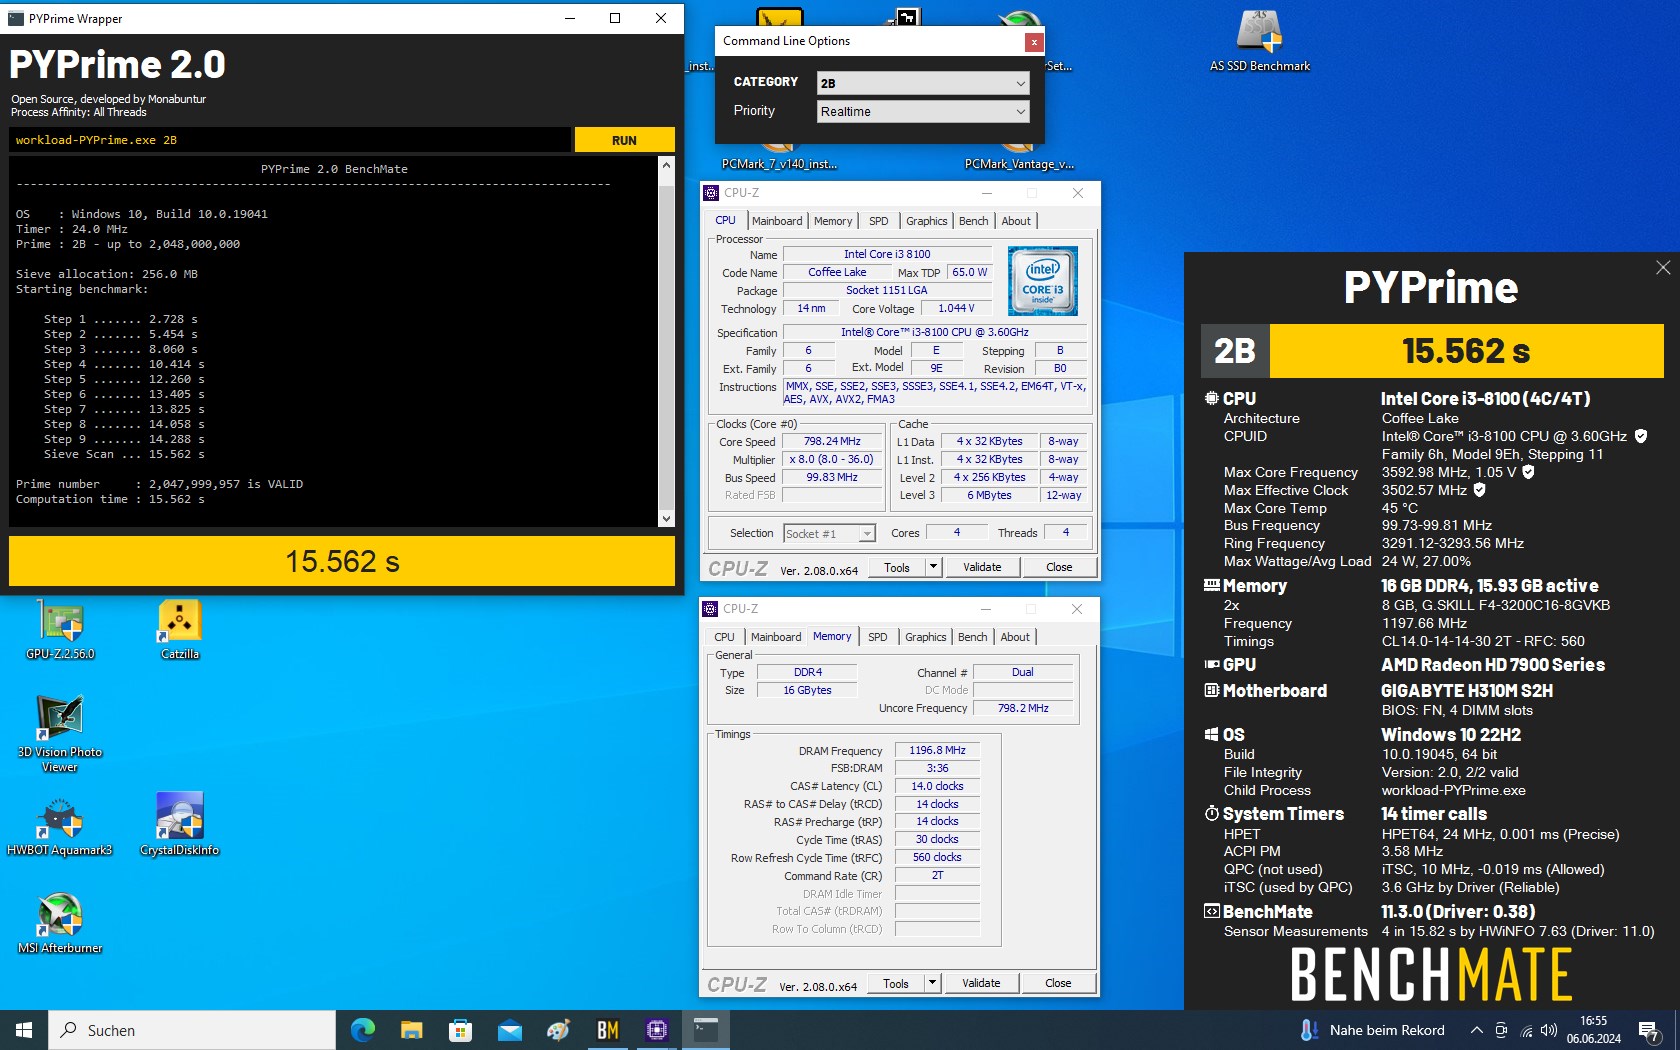
Task: Click the volume speaker tray icon
Action: 1549,1030
